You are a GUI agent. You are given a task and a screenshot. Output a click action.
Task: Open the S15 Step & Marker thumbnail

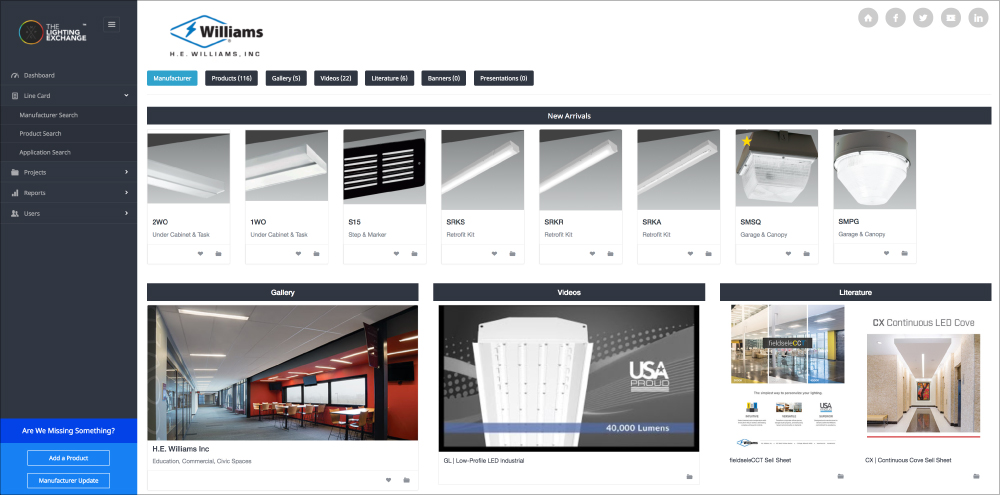(x=385, y=167)
